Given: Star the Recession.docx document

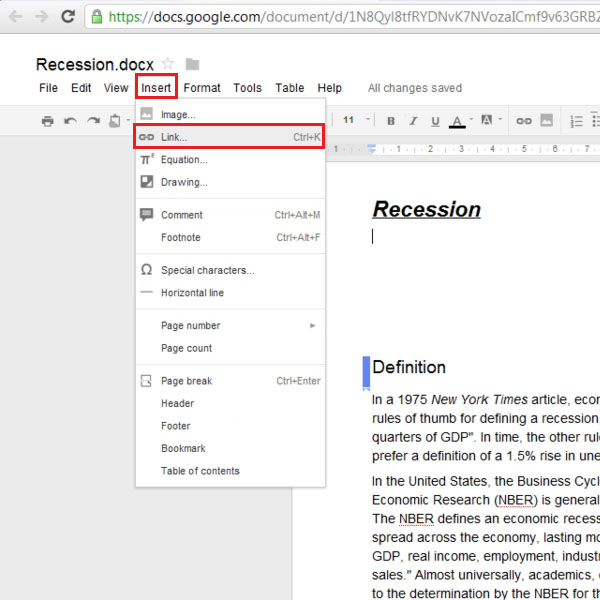Looking at the screenshot, I should click(168, 64).
